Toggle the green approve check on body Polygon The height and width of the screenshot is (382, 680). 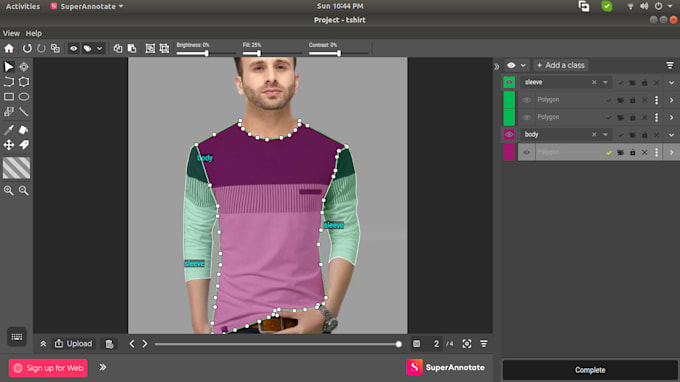tap(609, 153)
